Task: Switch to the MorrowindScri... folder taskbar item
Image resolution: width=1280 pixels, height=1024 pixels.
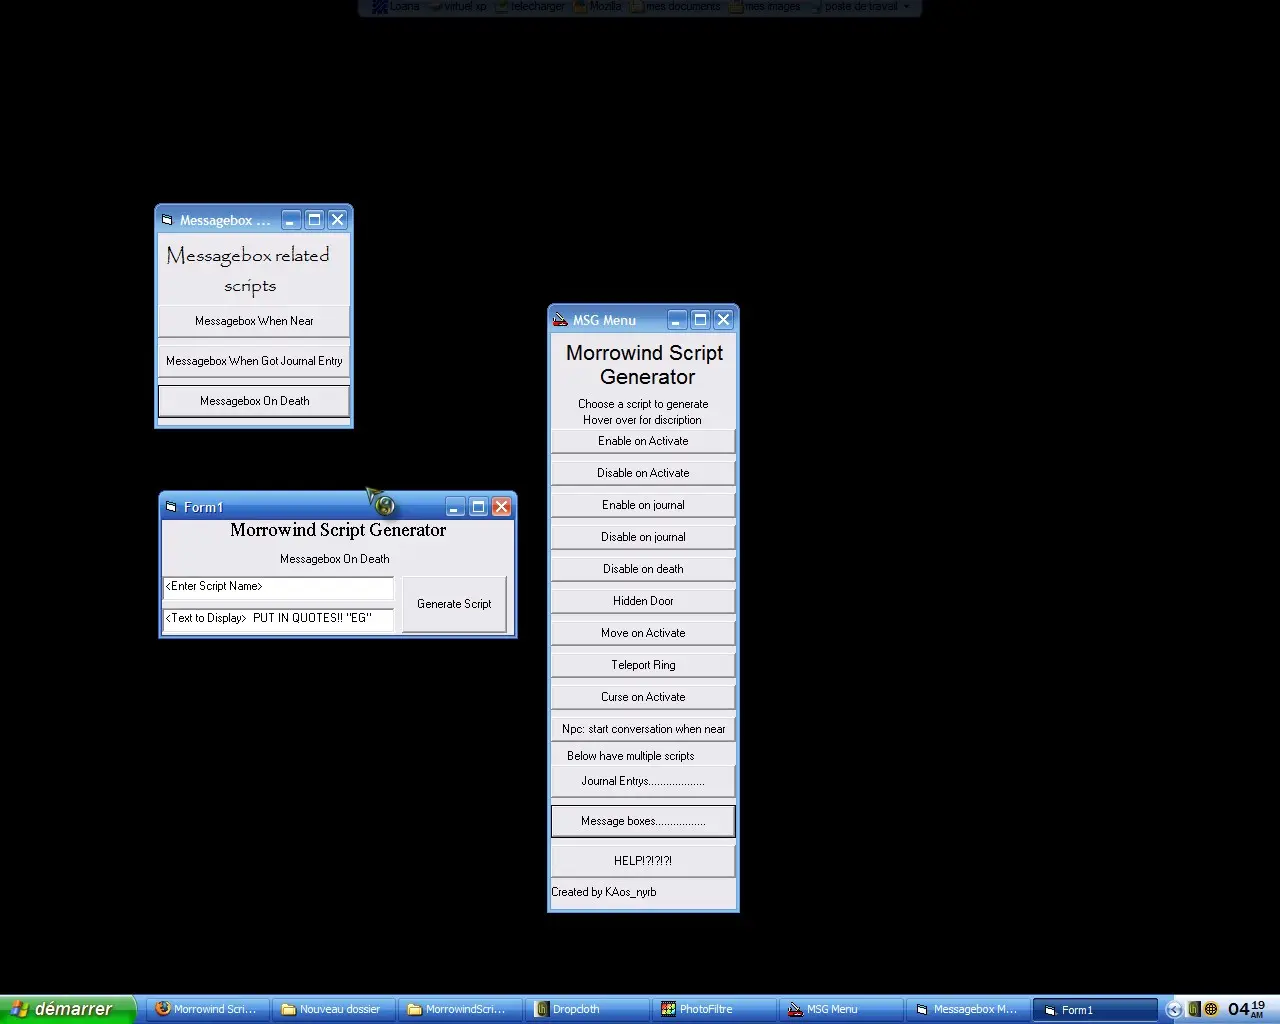Action: [x=460, y=1010]
